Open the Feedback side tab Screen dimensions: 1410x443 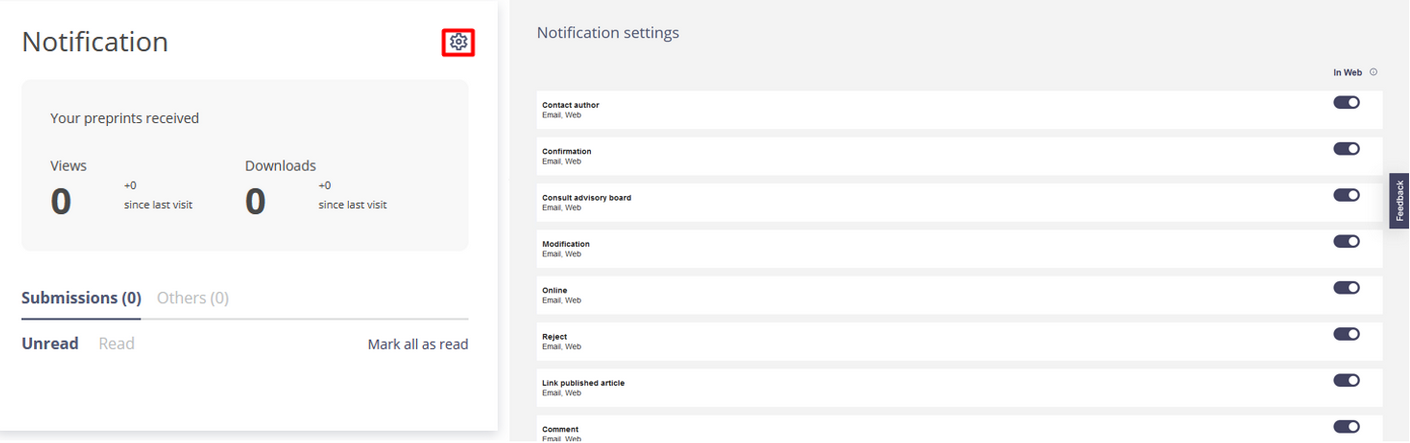[1399, 201]
